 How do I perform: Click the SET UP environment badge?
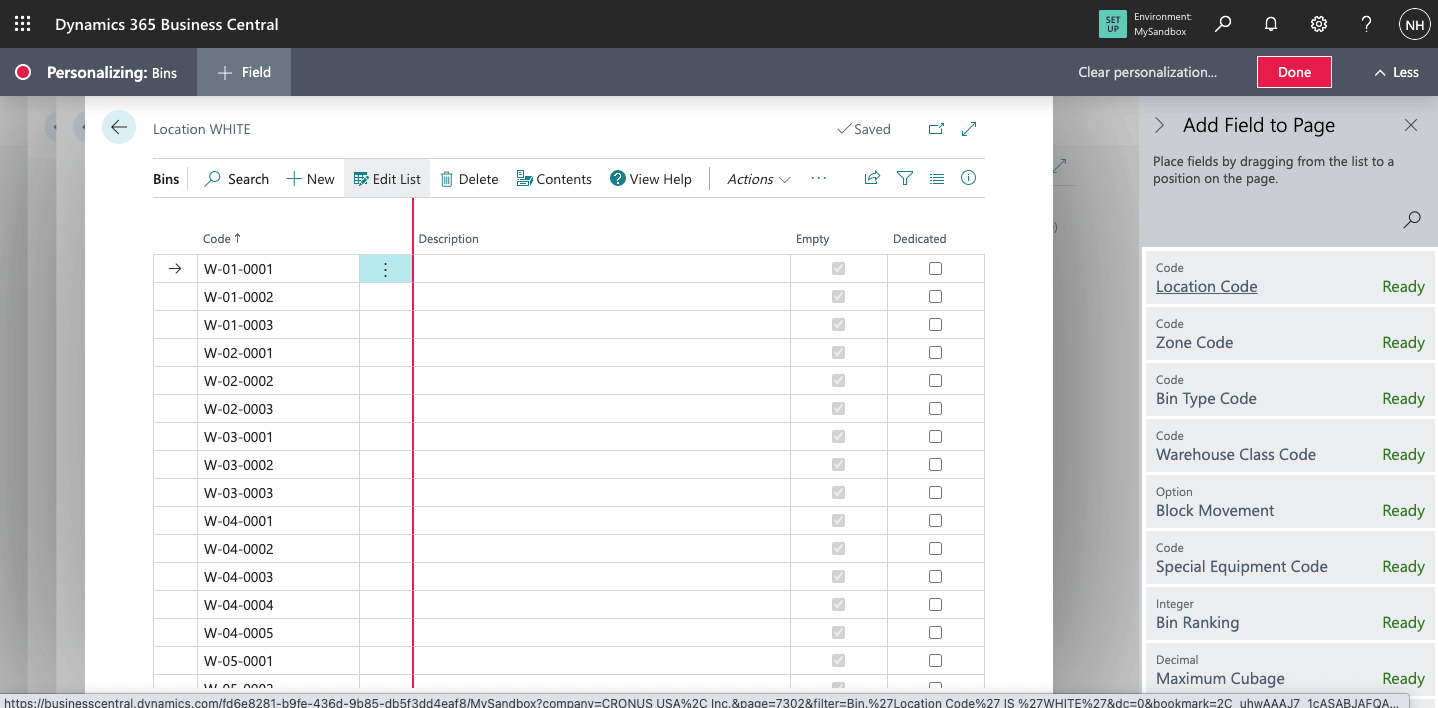pos(1112,24)
